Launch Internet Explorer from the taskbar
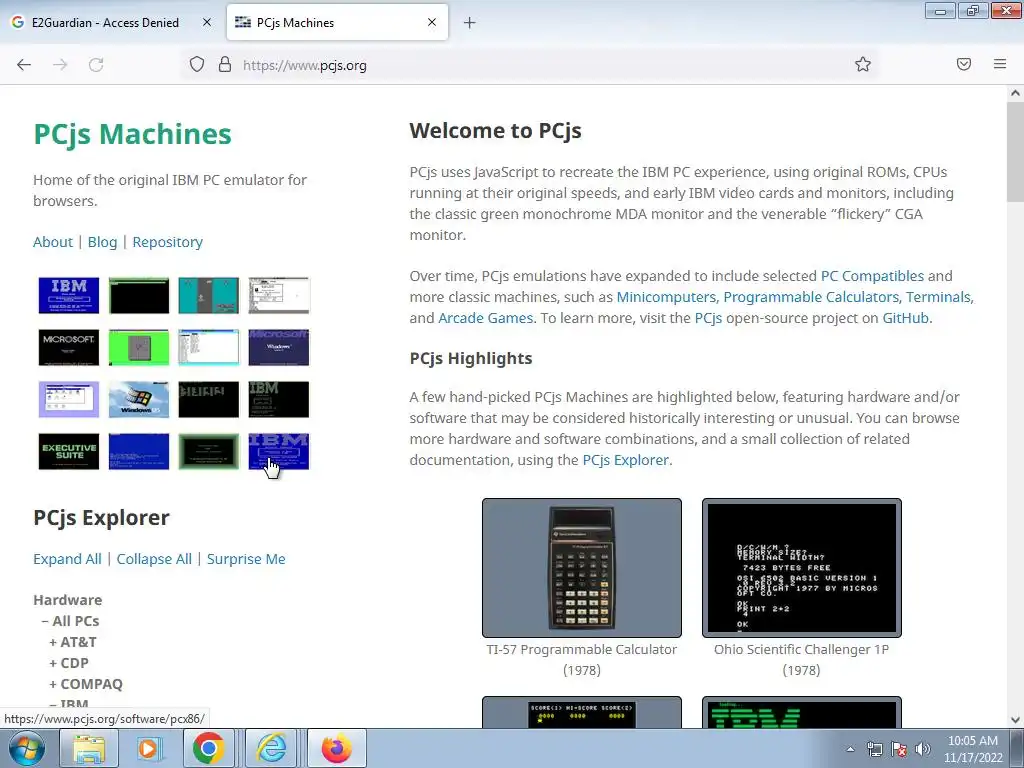Screen dimensions: 1024x768 pos(270,748)
